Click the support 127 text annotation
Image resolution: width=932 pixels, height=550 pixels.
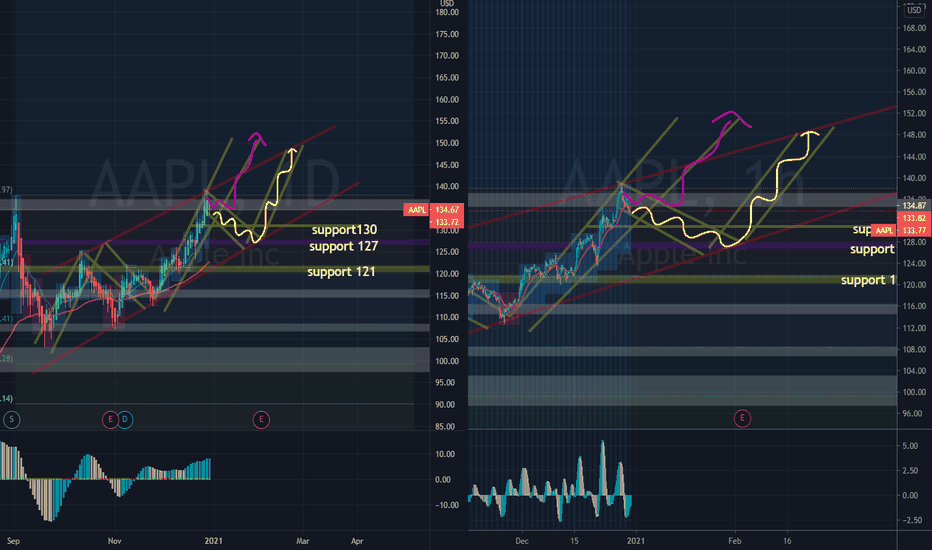[x=344, y=246]
